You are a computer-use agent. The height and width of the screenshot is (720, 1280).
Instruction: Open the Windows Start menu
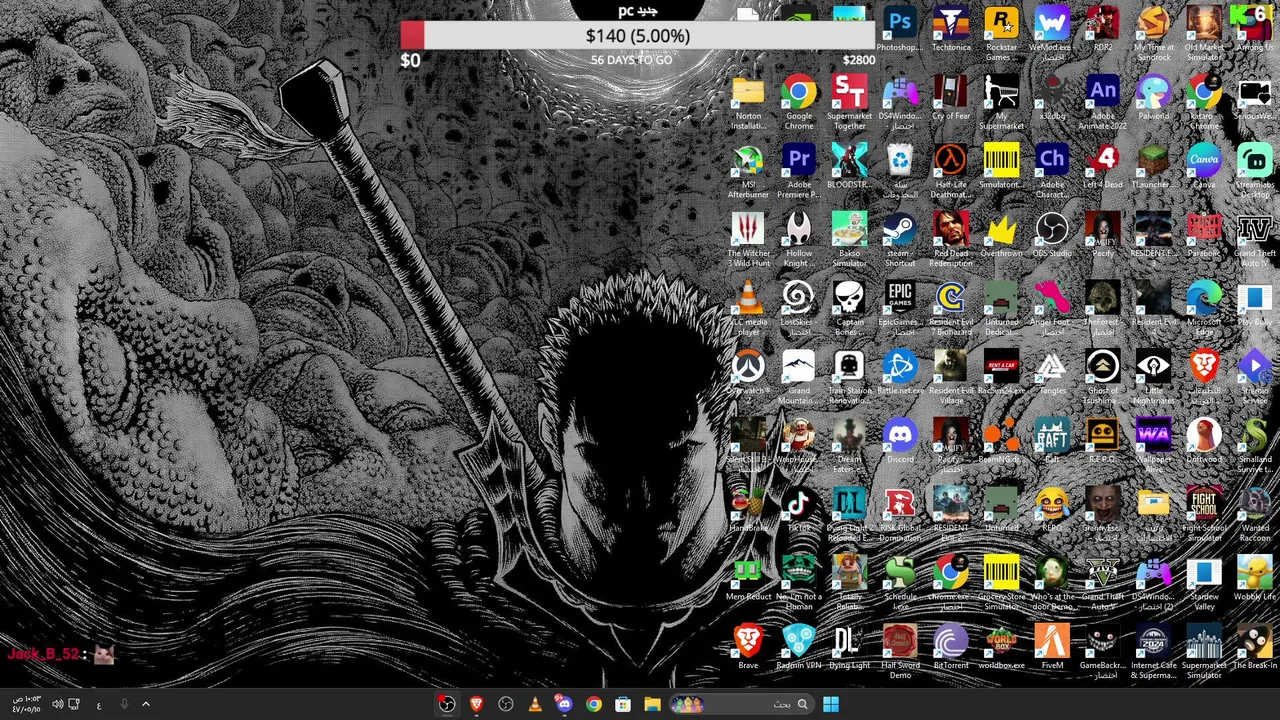coord(831,704)
